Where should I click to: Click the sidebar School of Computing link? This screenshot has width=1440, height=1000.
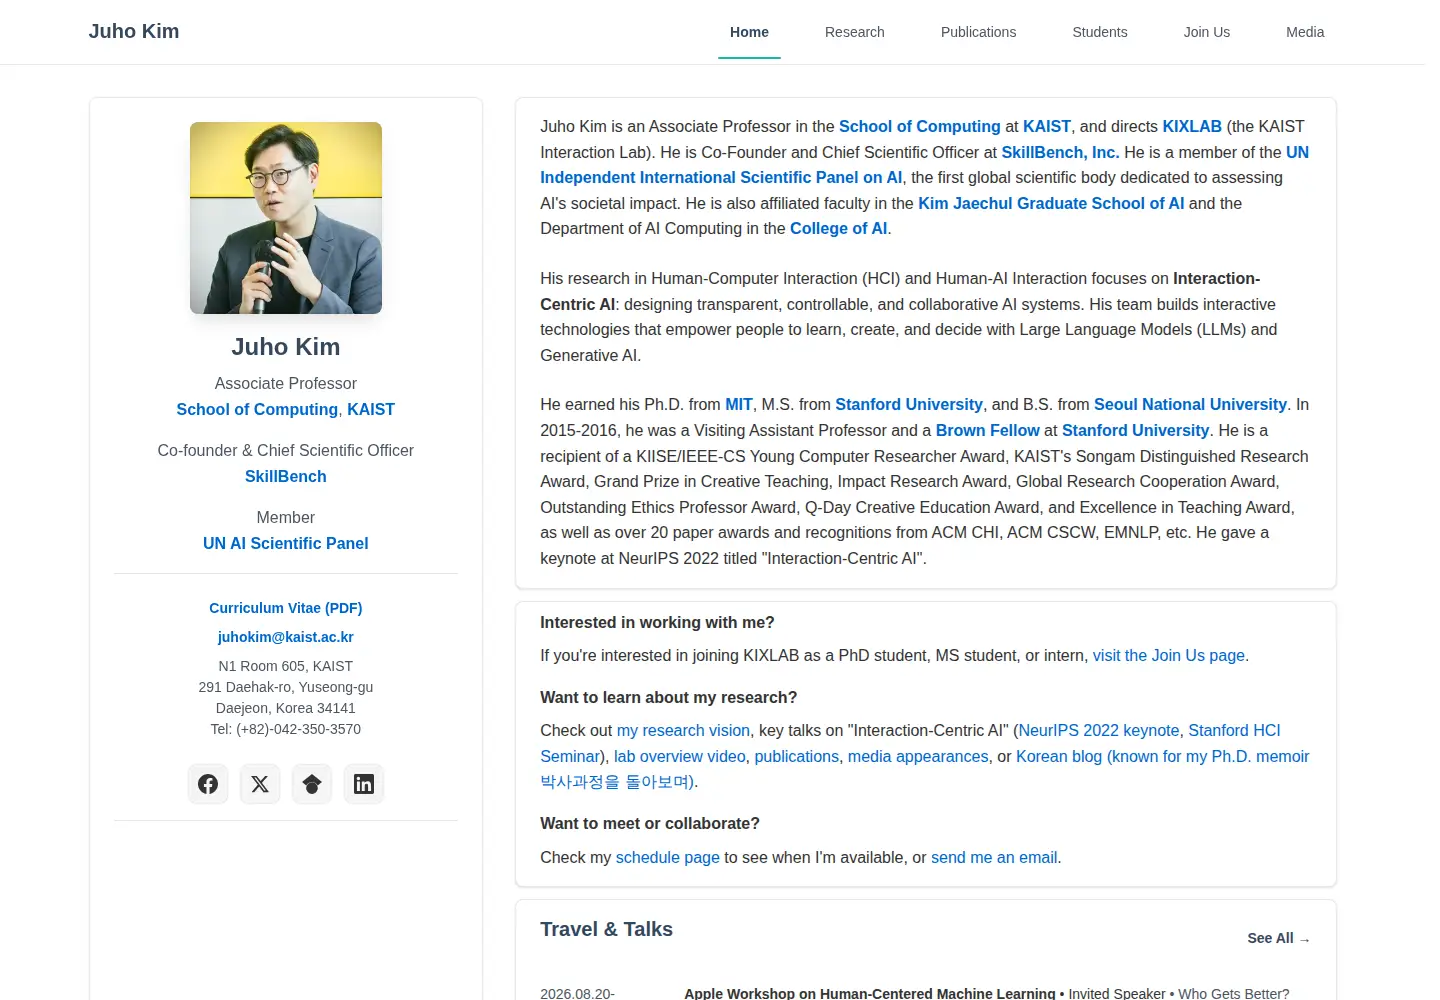tap(257, 409)
